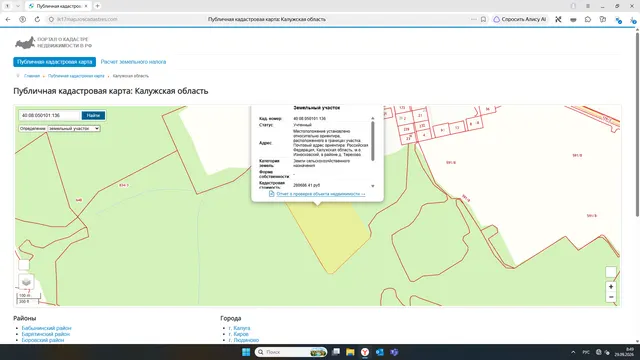
Task: Click the taskbar Поиск search box
Action: (291, 352)
